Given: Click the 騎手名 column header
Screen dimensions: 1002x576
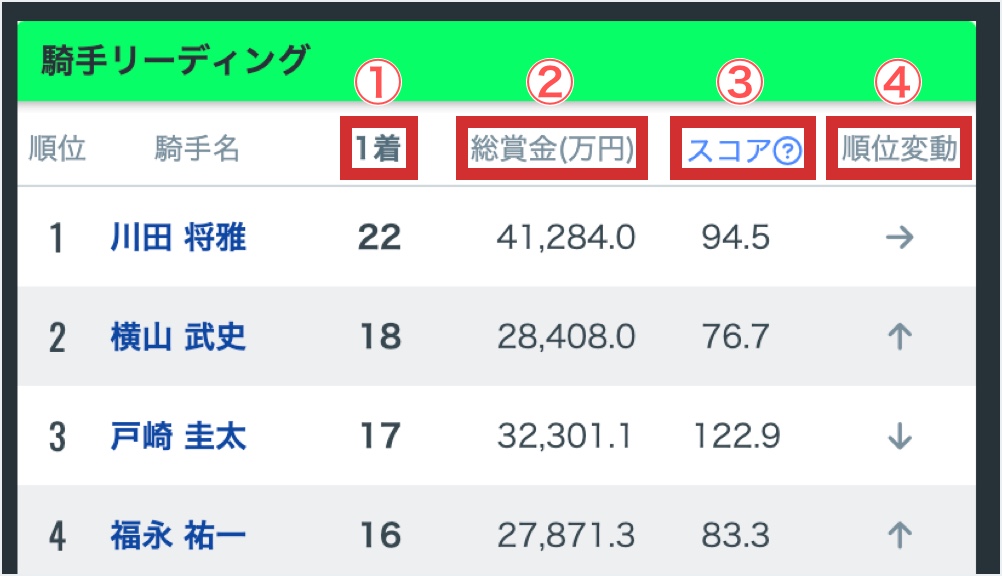Looking at the screenshot, I should [x=197, y=150].
